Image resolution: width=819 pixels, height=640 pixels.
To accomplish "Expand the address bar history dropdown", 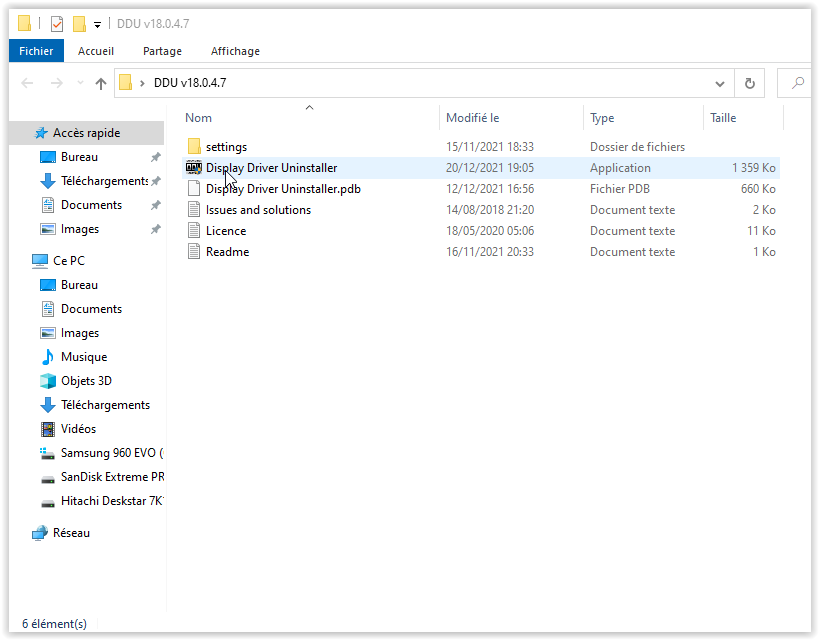I will 720,84.
